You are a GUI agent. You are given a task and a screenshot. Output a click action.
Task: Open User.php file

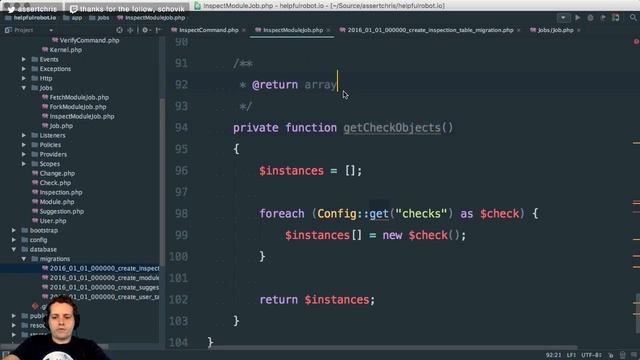click(x=49, y=221)
